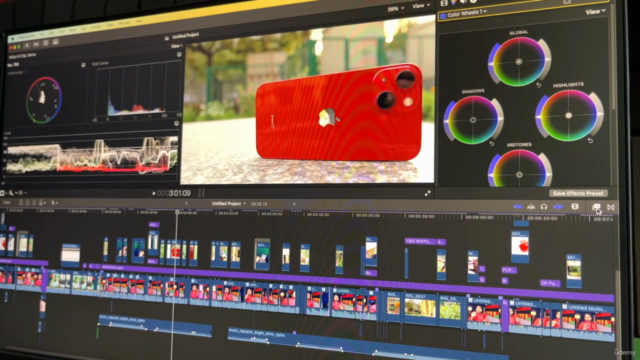The height and width of the screenshot is (360, 640).
Task: Click the tools arrow selector in timeline toolbar
Action: [54, 202]
